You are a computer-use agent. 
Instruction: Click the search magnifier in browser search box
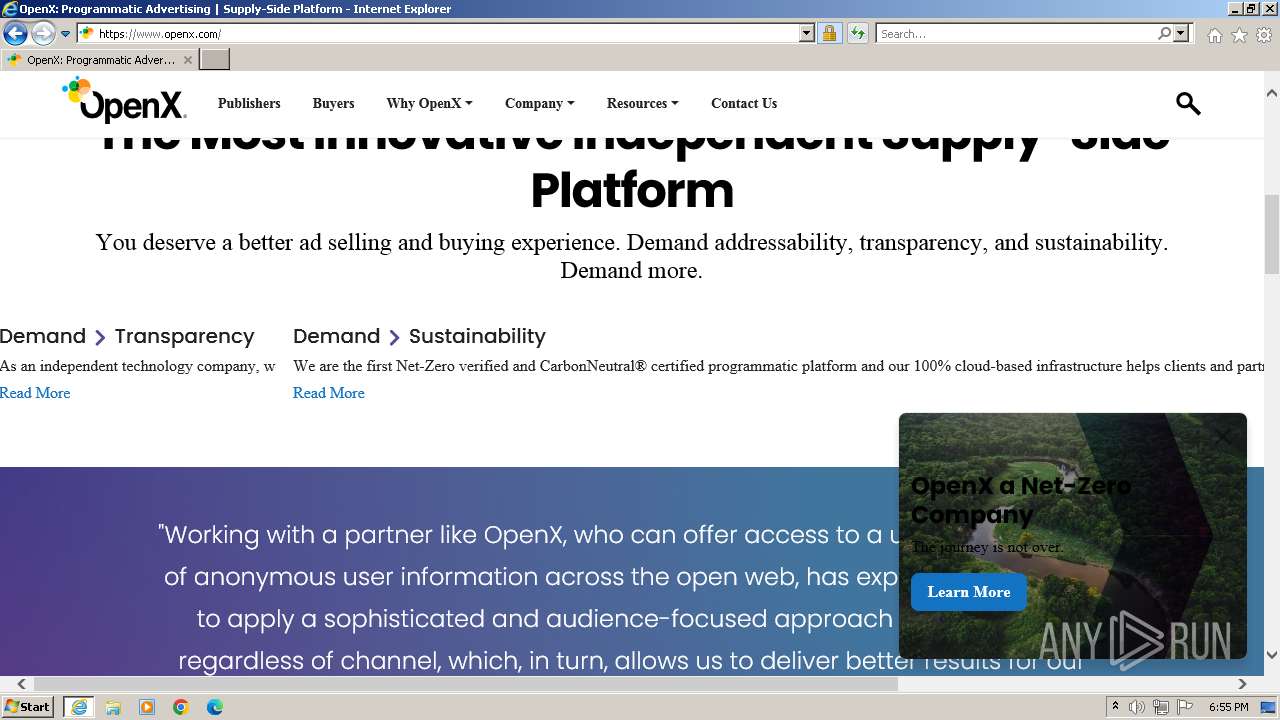pyautogui.click(x=1164, y=34)
